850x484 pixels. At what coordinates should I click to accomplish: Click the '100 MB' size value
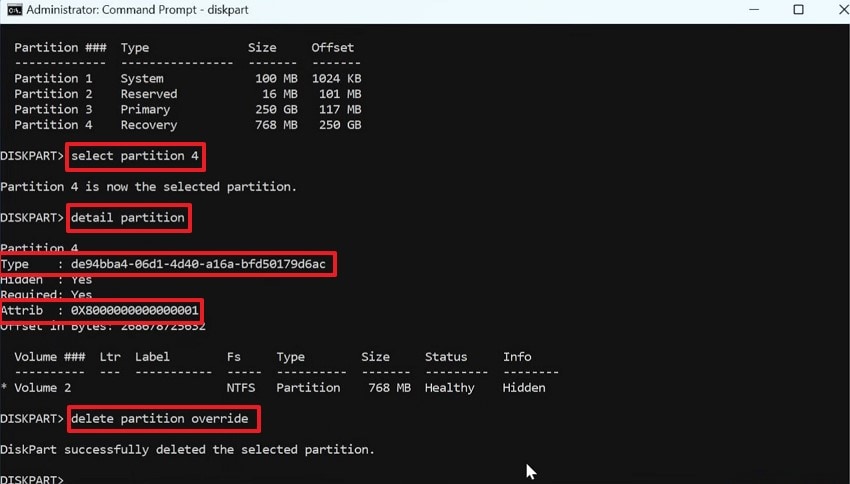[x=276, y=79]
